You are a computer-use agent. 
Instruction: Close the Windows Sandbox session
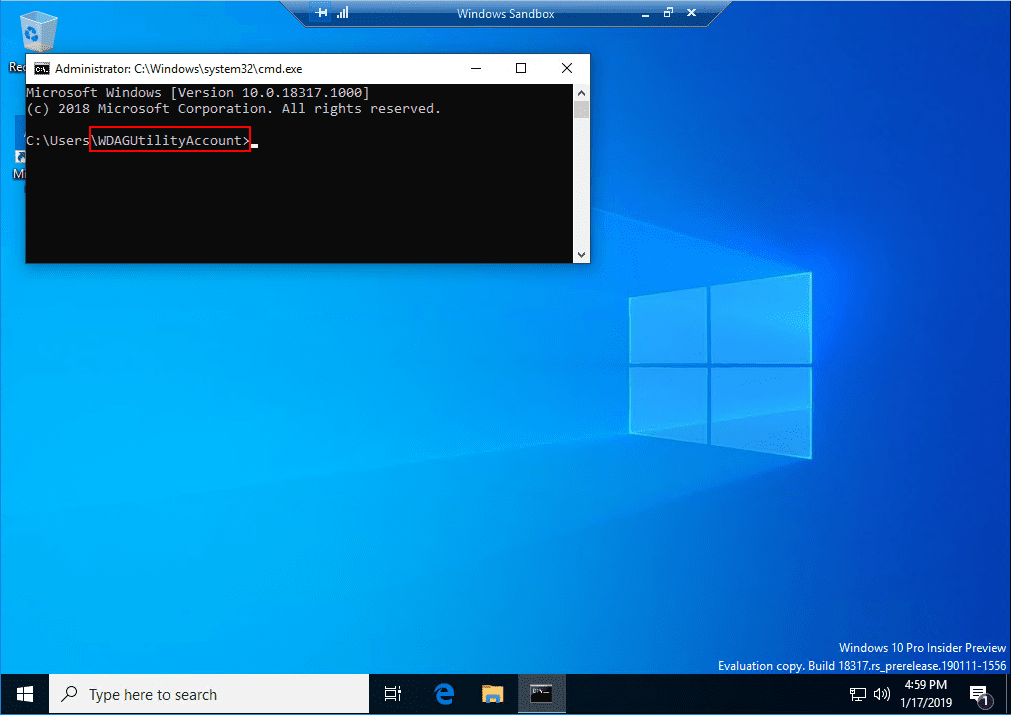point(692,13)
